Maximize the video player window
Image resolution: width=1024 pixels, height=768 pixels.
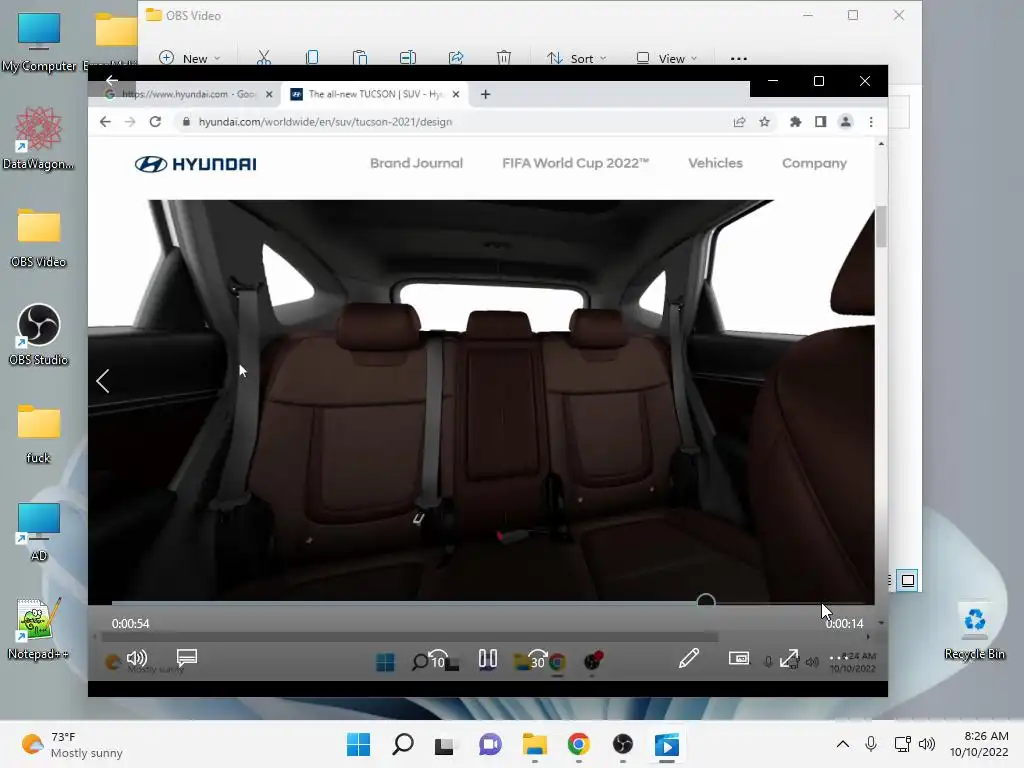click(x=819, y=81)
